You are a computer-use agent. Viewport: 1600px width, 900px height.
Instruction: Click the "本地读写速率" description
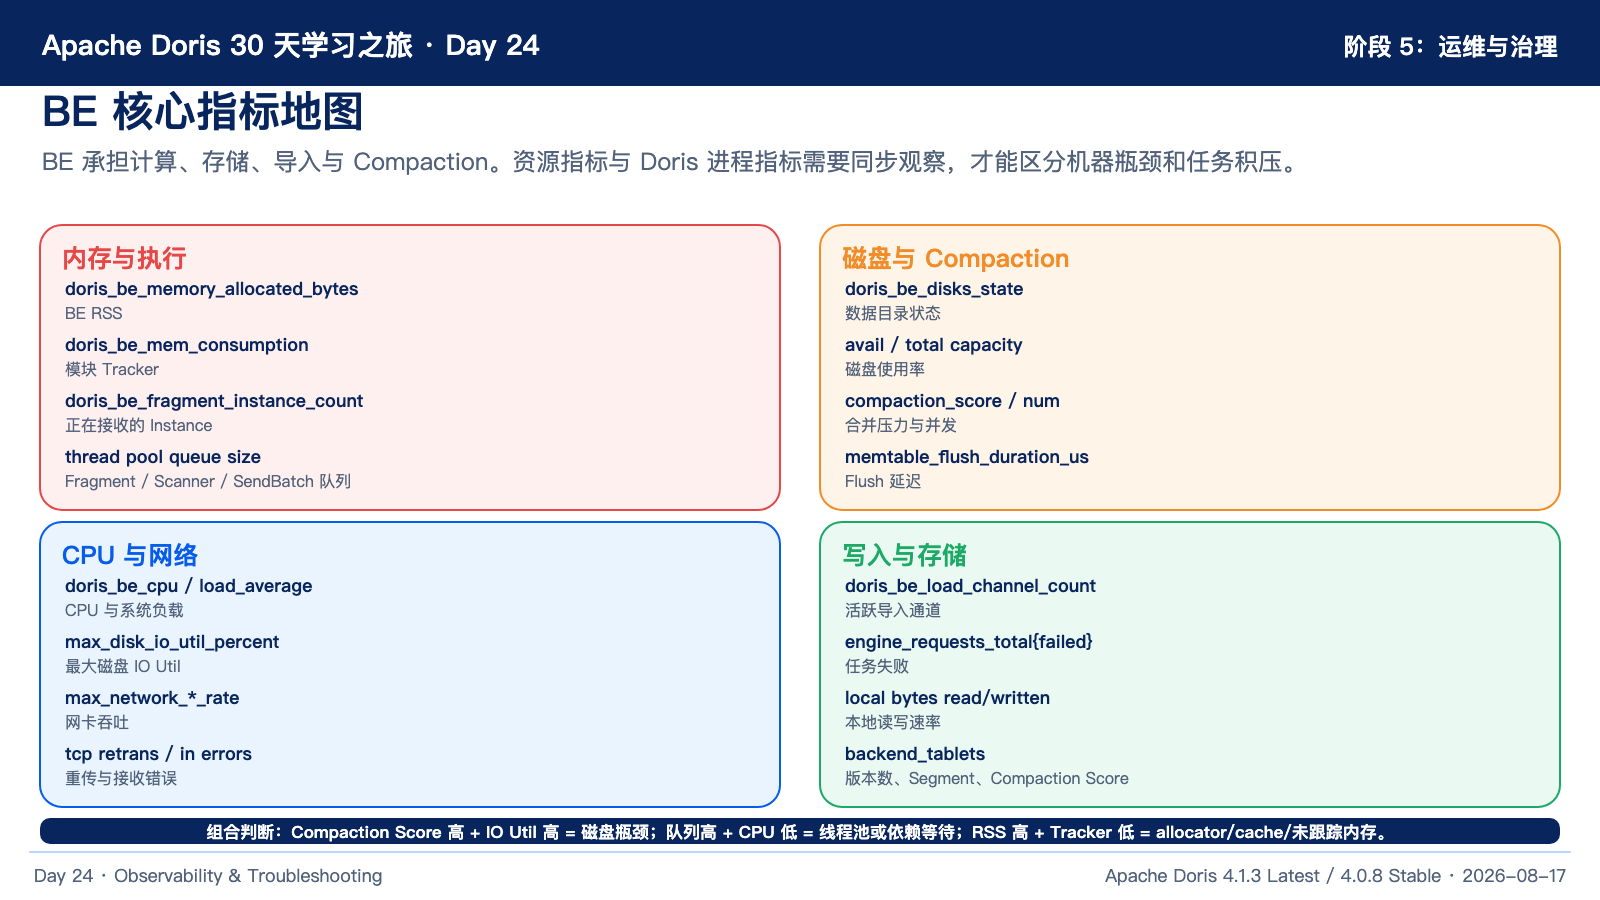click(x=892, y=722)
